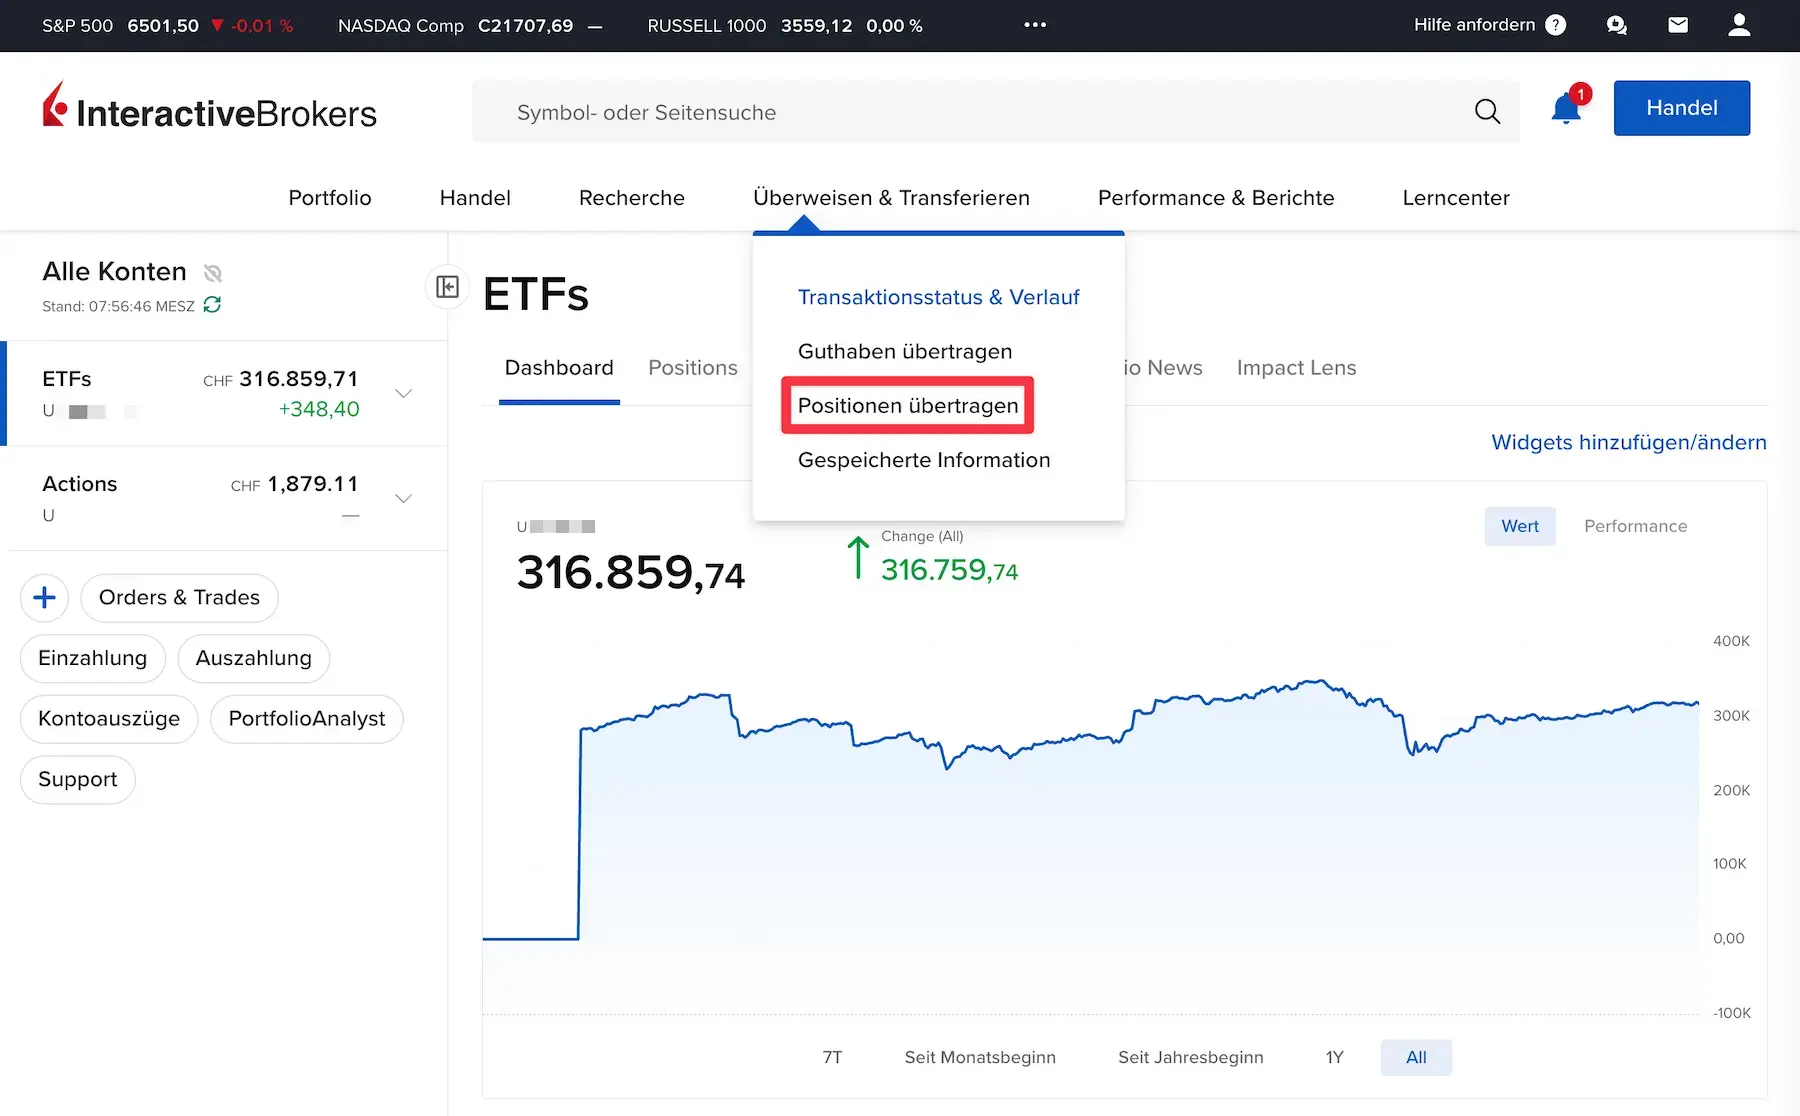Click the Einzahlung button
Image resolution: width=1800 pixels, height=1116 pixels.
coord(93,658)
